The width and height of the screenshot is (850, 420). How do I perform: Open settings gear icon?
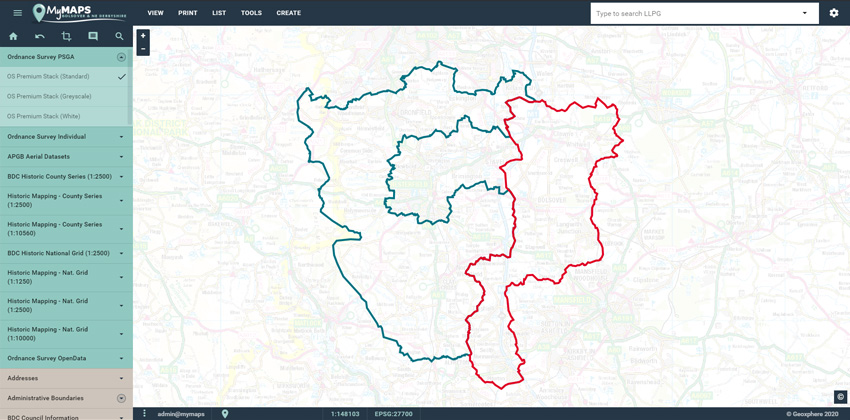pos(834,13)
